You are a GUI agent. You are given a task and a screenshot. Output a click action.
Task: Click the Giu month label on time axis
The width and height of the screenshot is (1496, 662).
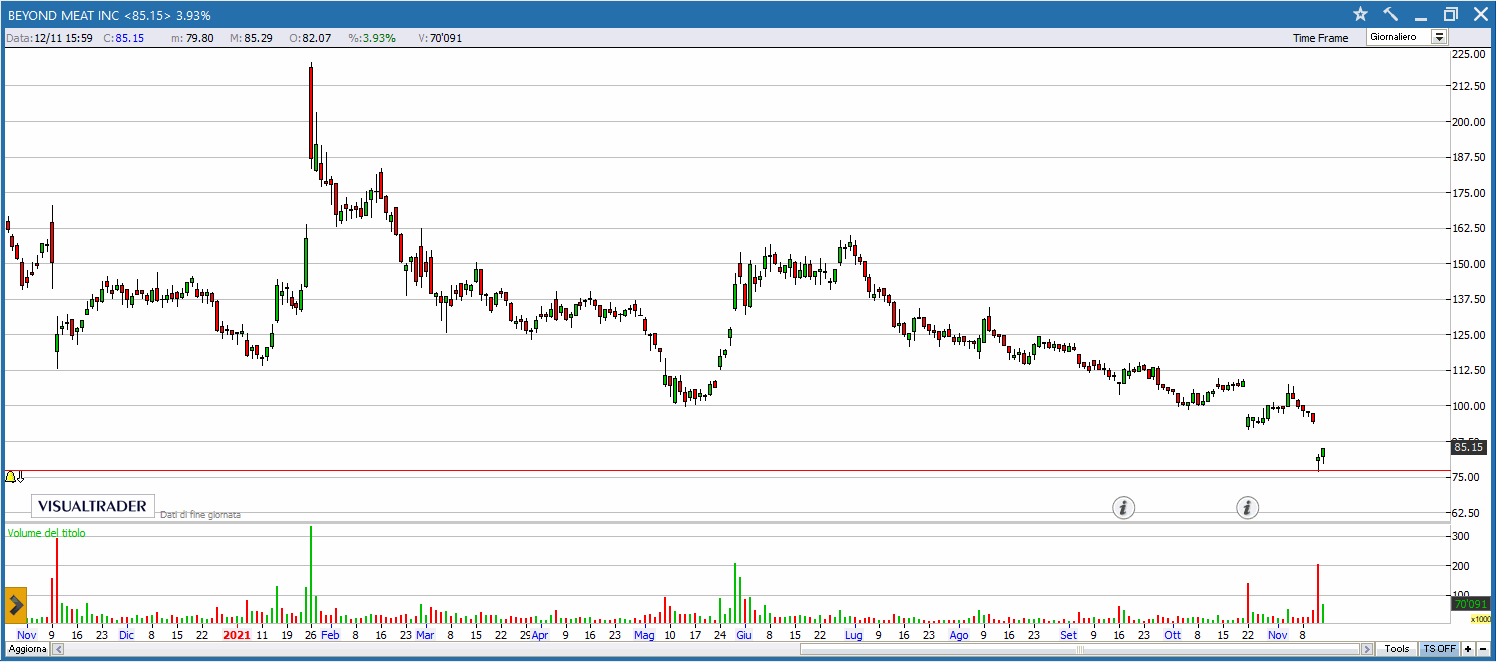743,634
